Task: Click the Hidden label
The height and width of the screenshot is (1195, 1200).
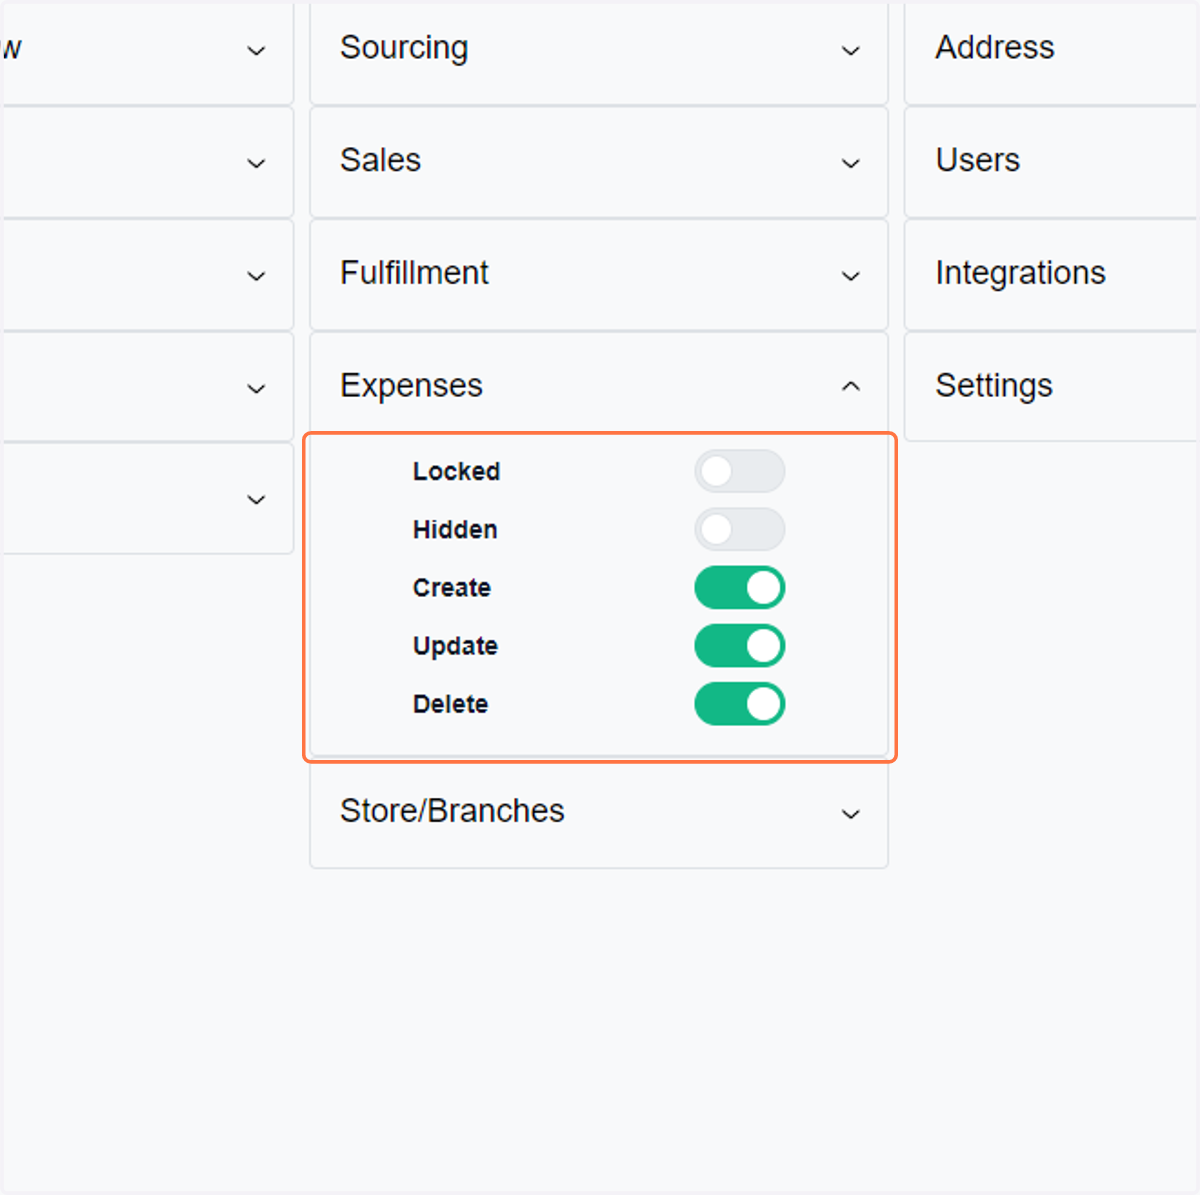Action: tap(455, 529)
